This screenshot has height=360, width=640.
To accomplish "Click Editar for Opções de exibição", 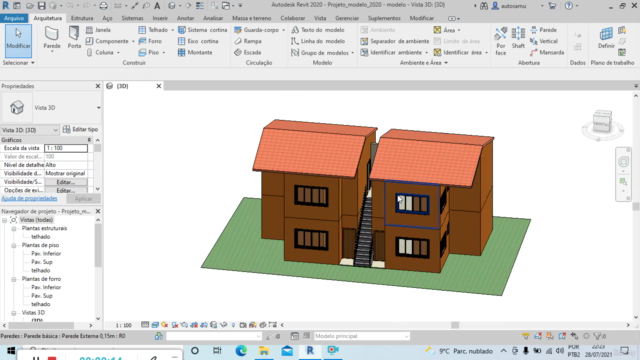I will [x=66, y=191].
